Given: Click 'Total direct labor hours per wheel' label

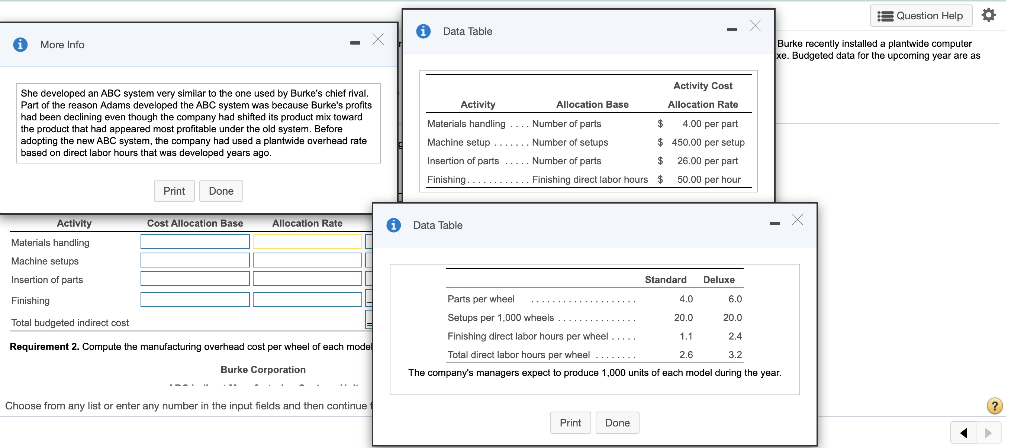Looking at the screenshot, I should pos(519,355).
